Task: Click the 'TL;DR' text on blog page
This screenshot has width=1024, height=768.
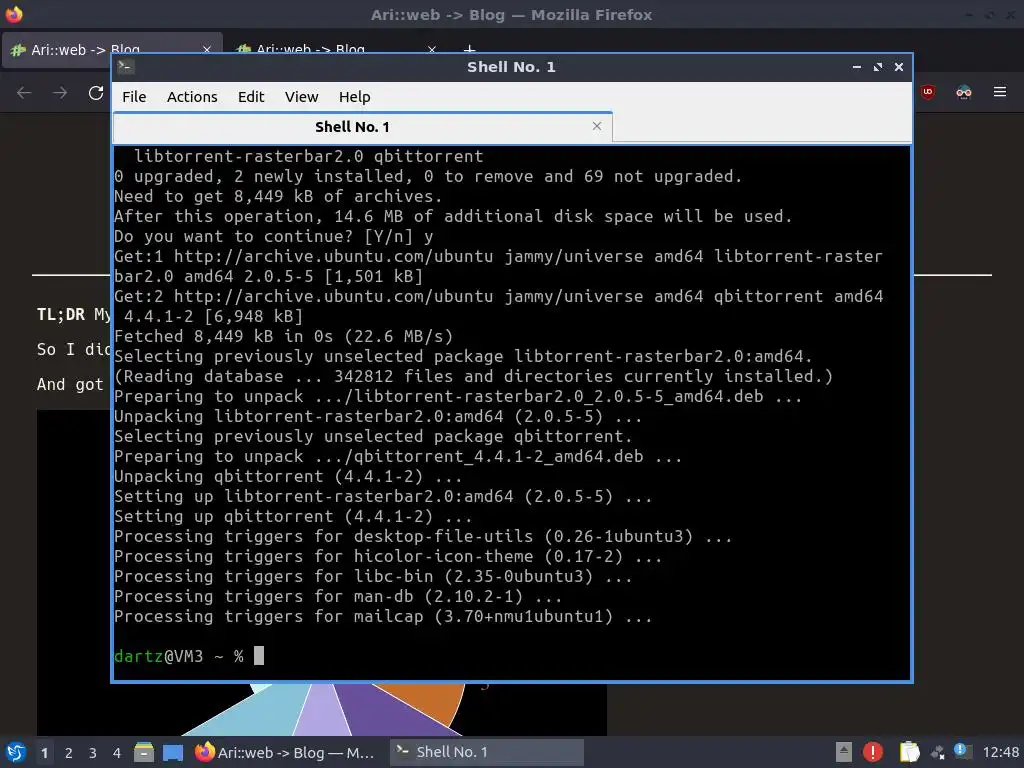Action: pyautogui.click(x=61, y=314)
